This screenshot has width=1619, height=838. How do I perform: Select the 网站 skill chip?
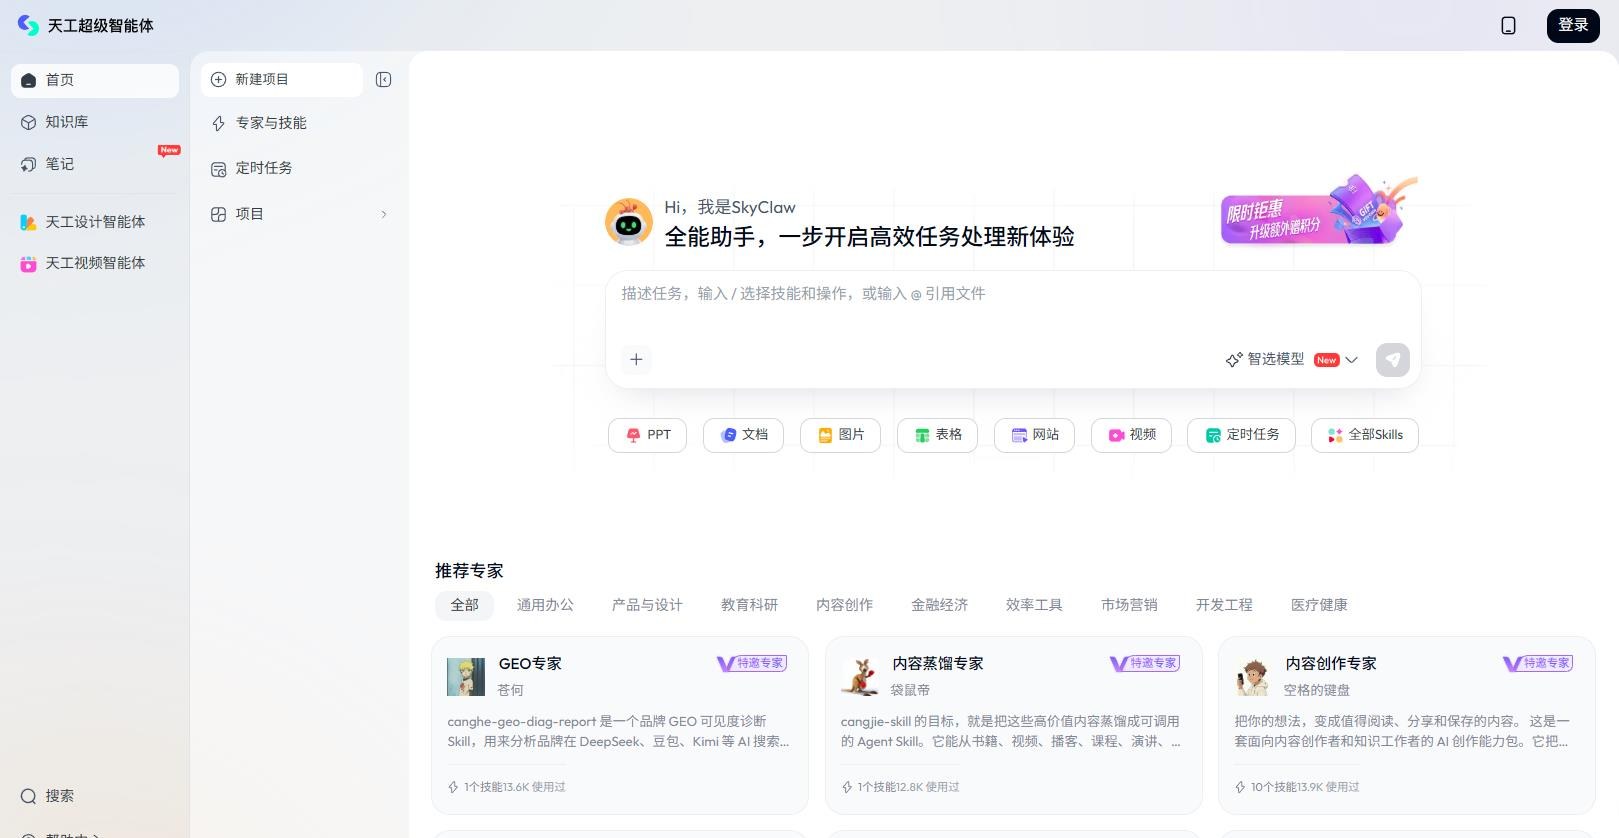coord(1034,435)
